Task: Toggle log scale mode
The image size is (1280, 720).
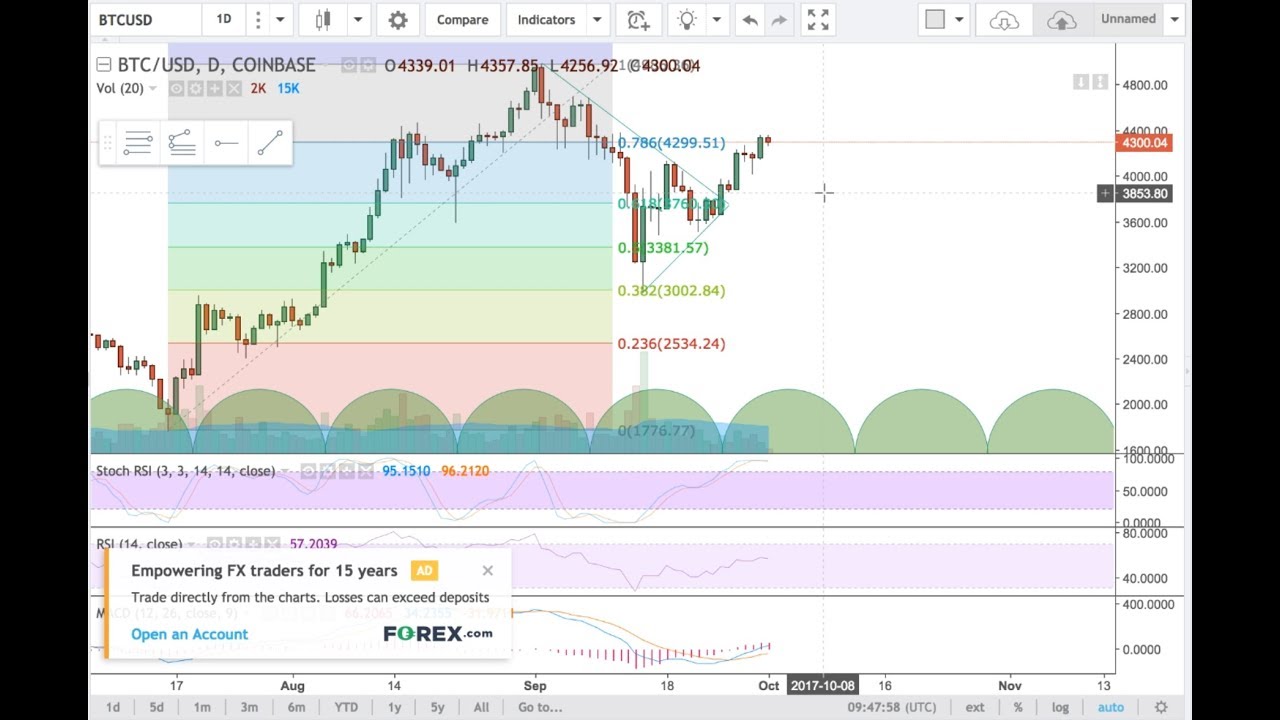Action: (x=1060, y=707)
